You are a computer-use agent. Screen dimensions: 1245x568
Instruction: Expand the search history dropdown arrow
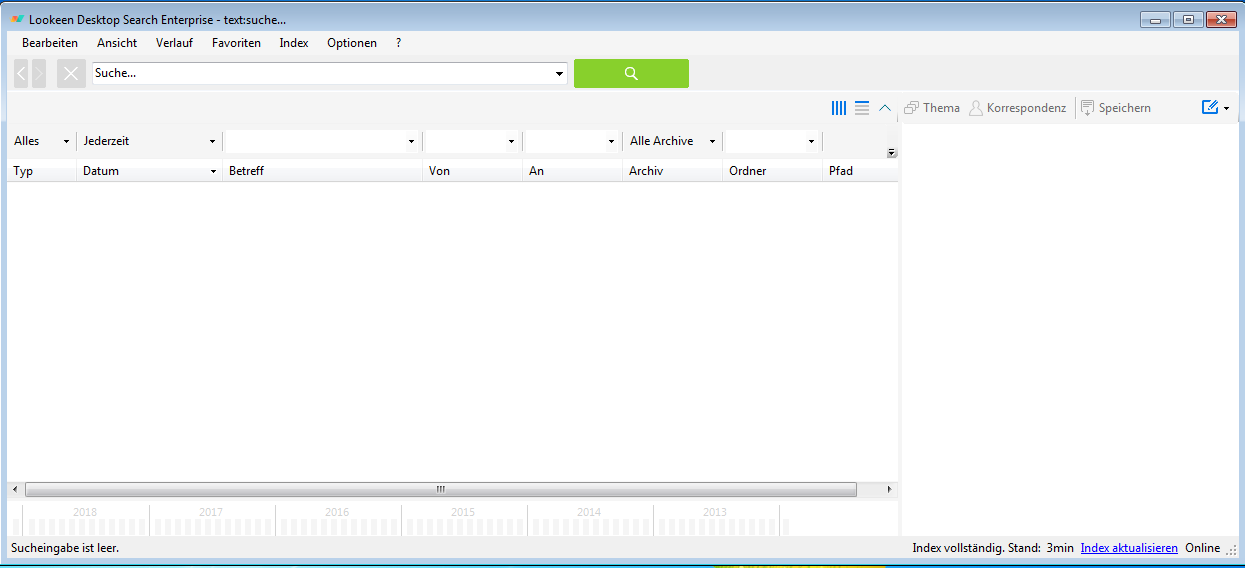[559, 74]
